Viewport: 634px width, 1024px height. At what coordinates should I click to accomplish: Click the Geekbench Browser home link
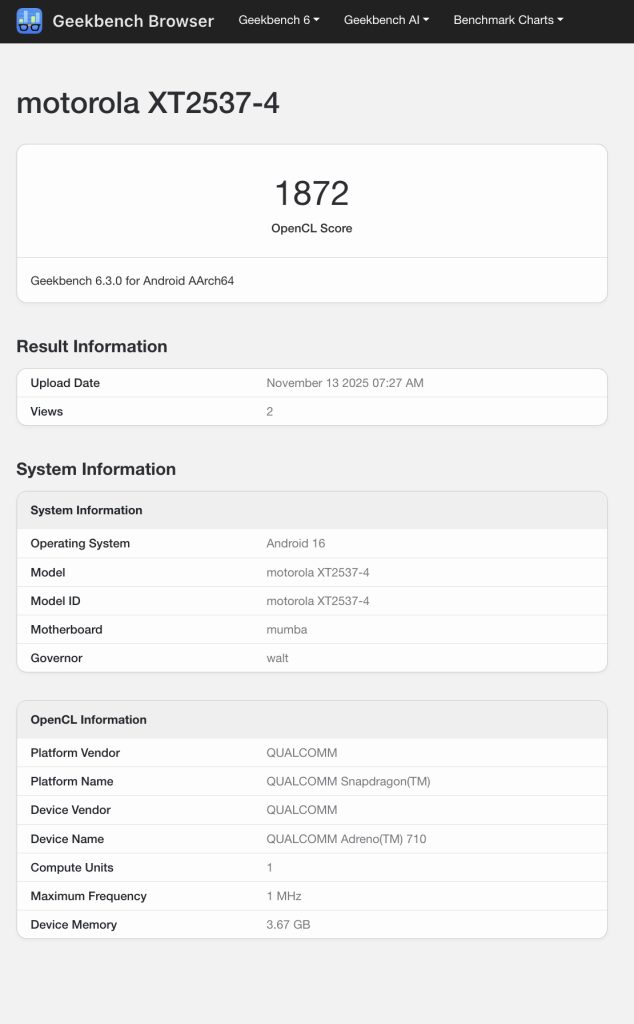135,21
